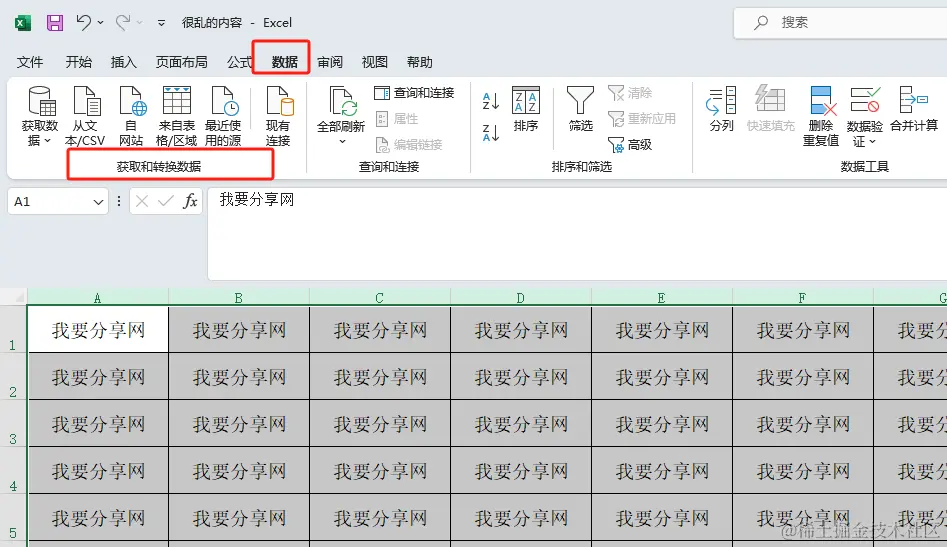Click the formula bar containing 我要分享网
The height and width of the screenshot is (547, 947).
coord(577,233)
